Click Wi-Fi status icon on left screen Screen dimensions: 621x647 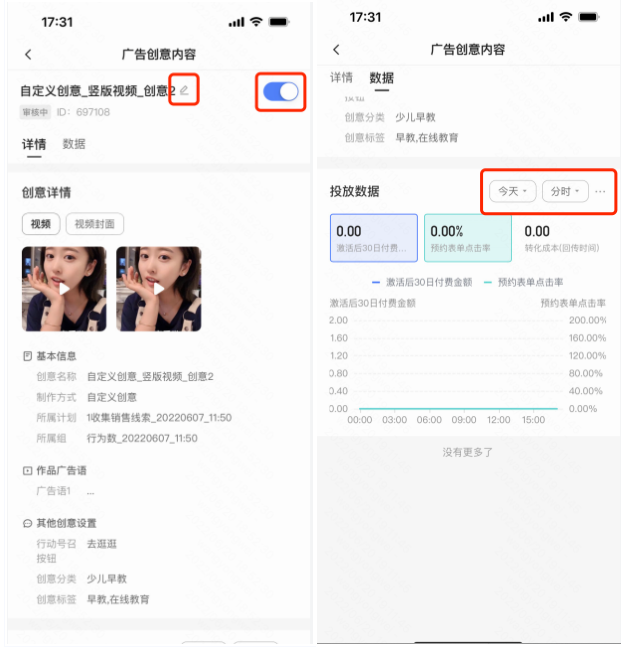(256, 21)
